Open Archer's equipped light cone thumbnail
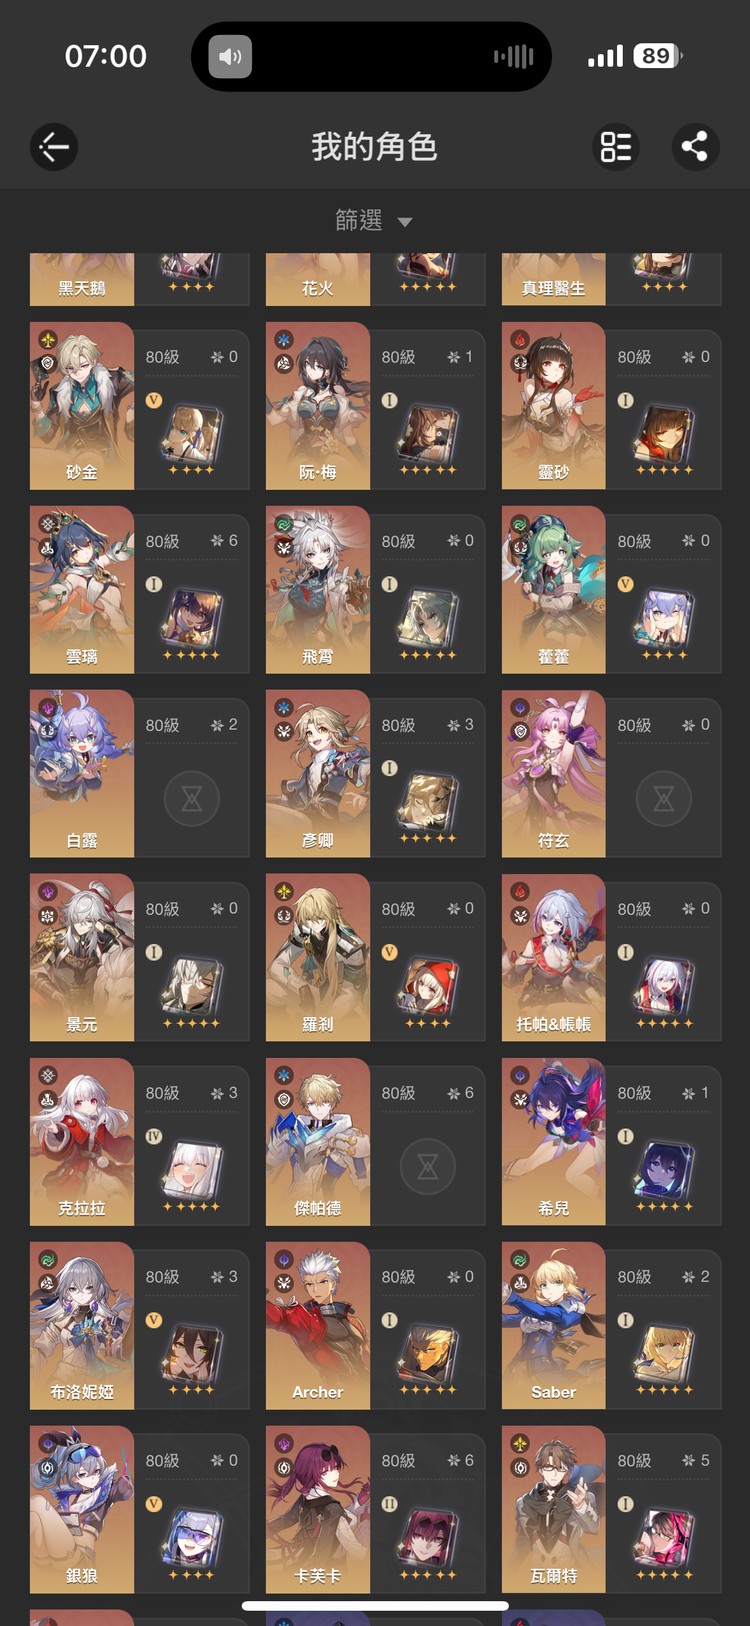 click(x=428, y=1353)
